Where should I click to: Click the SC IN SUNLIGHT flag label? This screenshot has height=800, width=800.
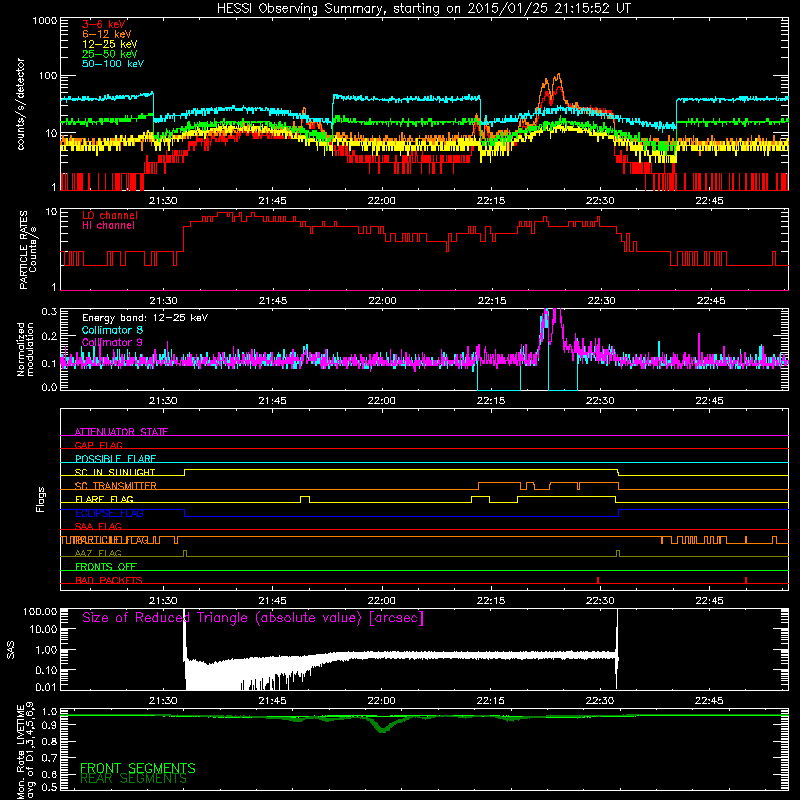[115, 472]
